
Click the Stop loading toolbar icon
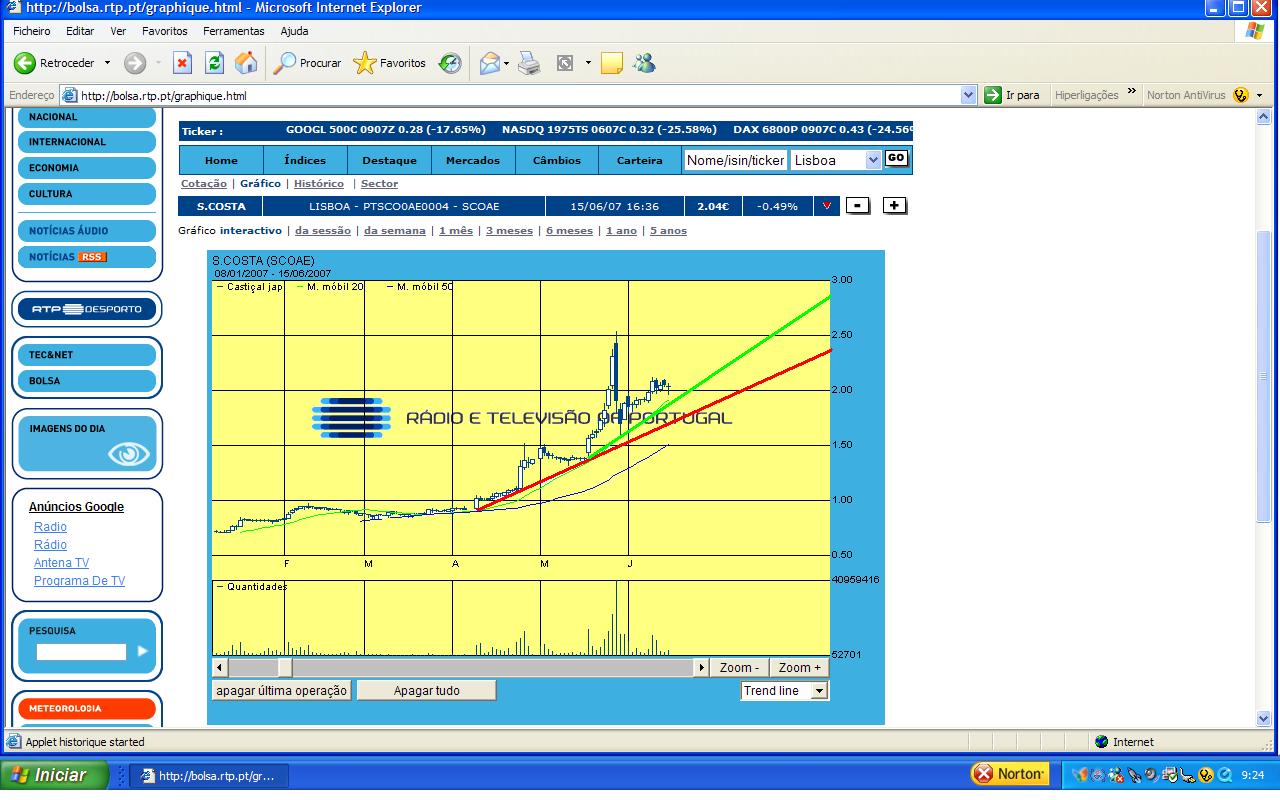pyautogui.click(x=182, y=63)
